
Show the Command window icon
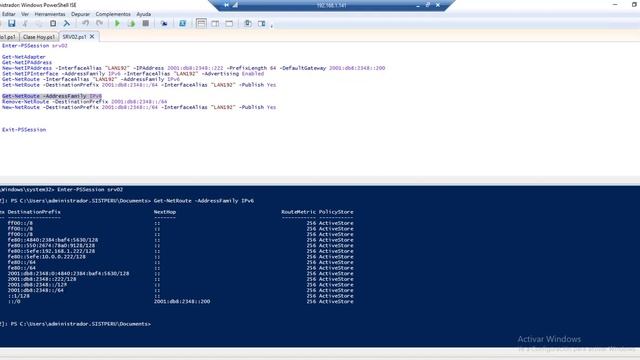click(x=248, y=24)
